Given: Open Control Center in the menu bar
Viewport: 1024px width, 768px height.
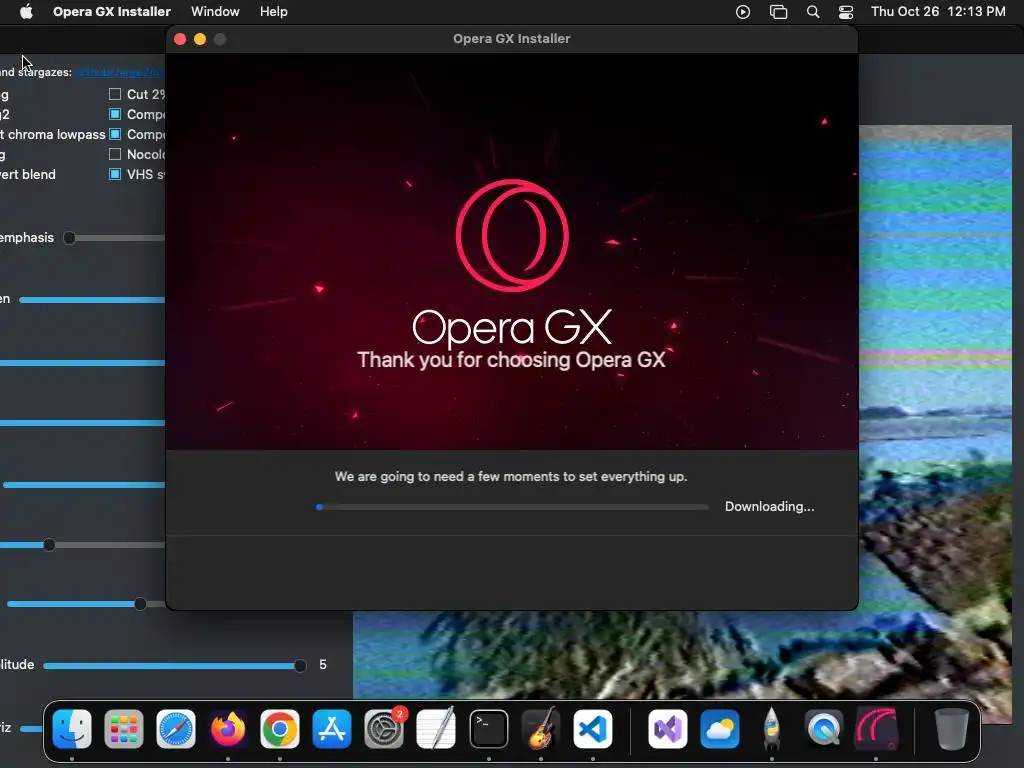Looking at the screenshot, I should click(x=846, y=12).
